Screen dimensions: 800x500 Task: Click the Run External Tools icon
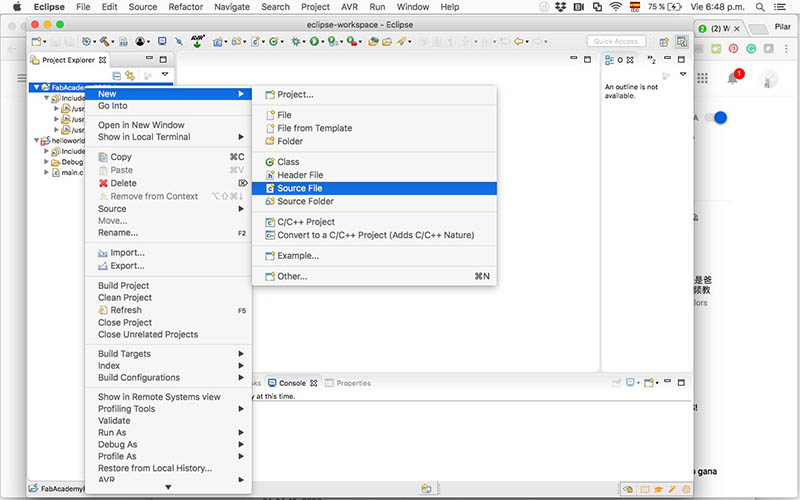point(351,41)
